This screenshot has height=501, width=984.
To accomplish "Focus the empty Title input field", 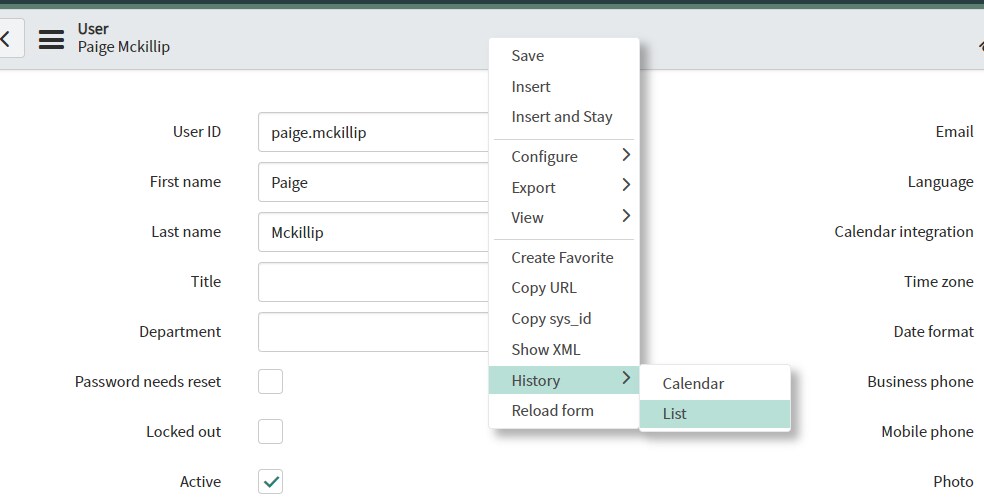I will pos(375,282).
